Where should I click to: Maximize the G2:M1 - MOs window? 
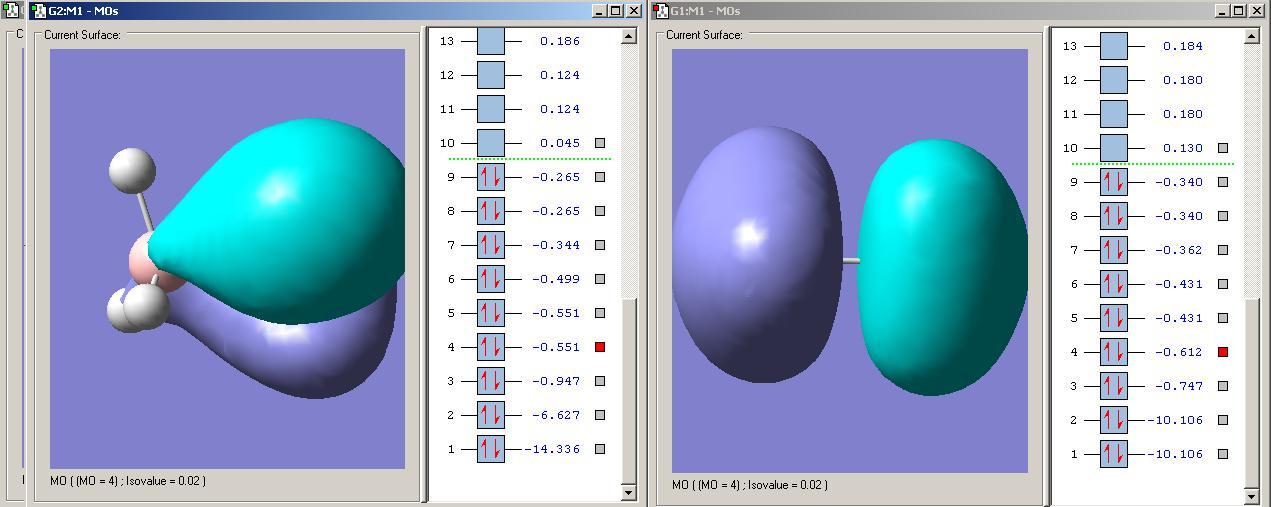pos(616,11)
